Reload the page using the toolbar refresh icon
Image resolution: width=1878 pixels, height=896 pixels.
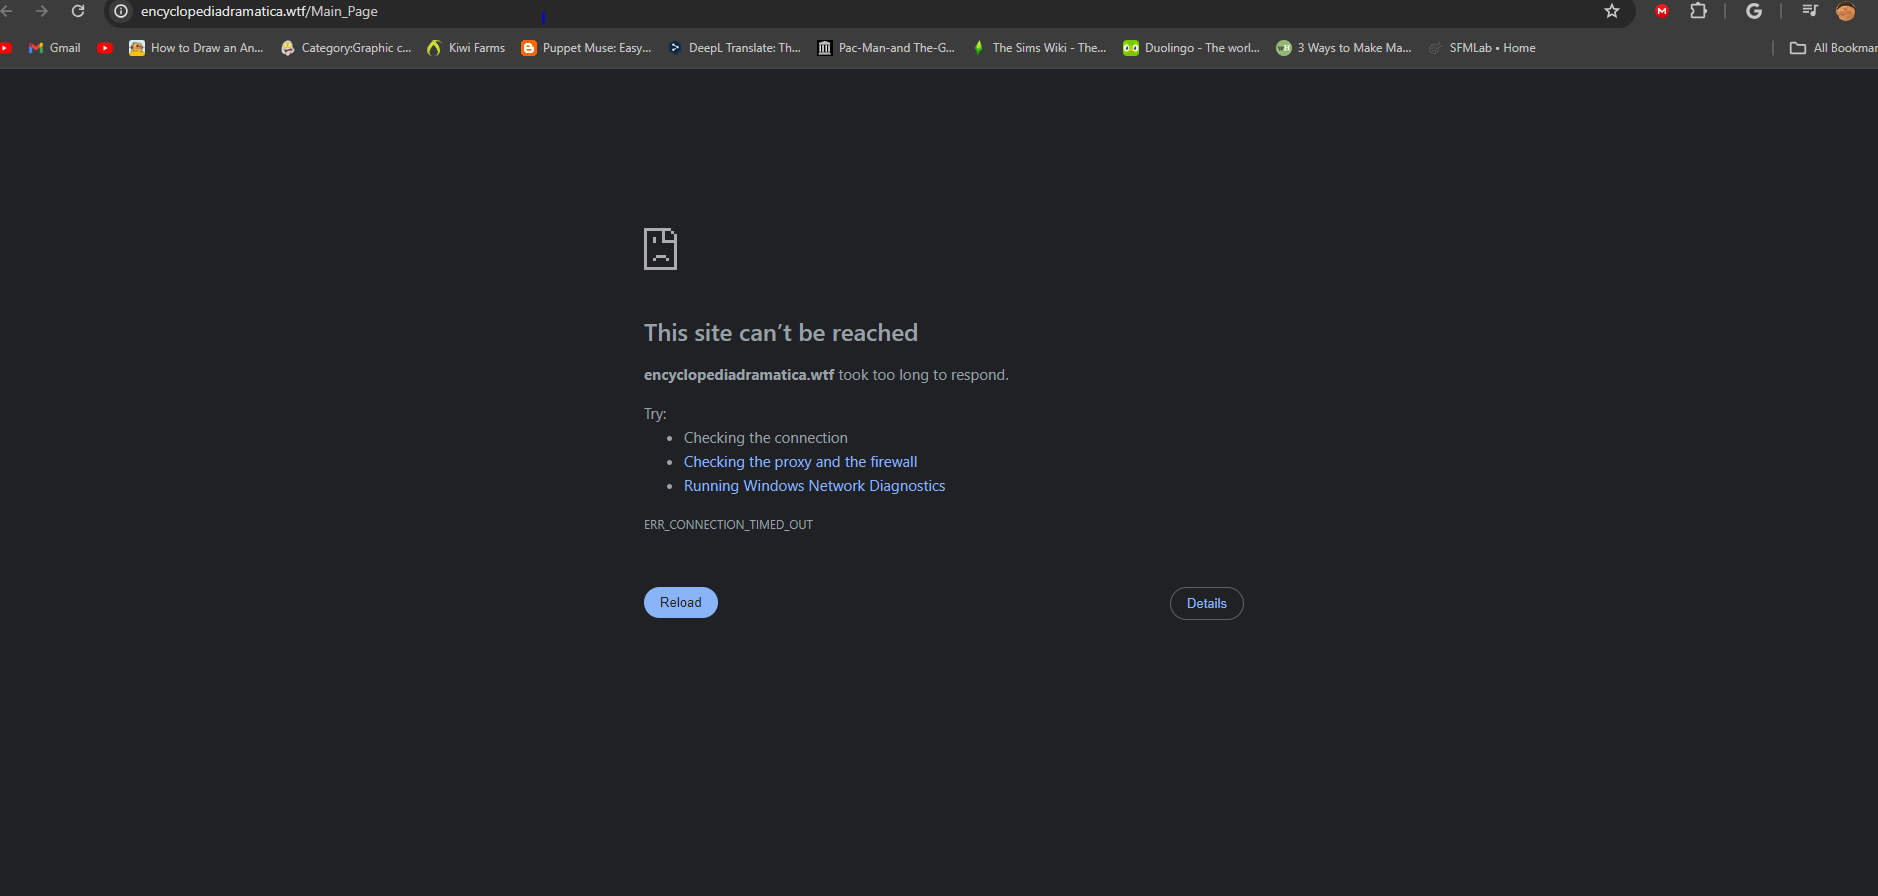[x=78, y=11]
